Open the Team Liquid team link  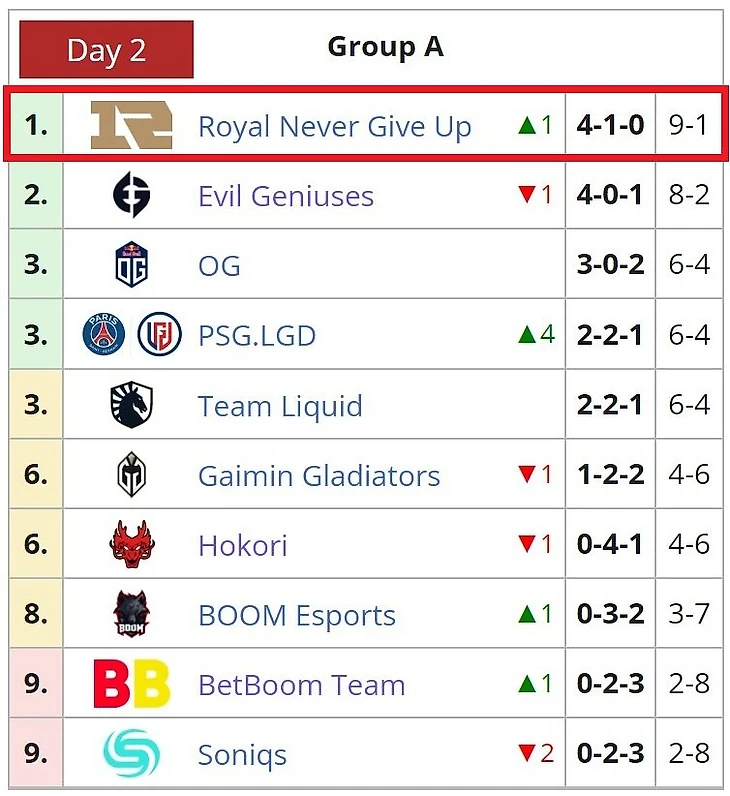coord(280,406)
